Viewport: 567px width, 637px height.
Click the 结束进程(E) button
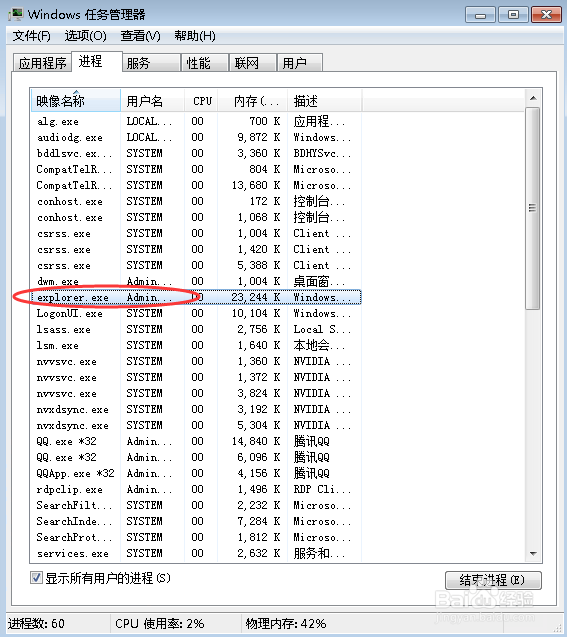pos(493,580)
